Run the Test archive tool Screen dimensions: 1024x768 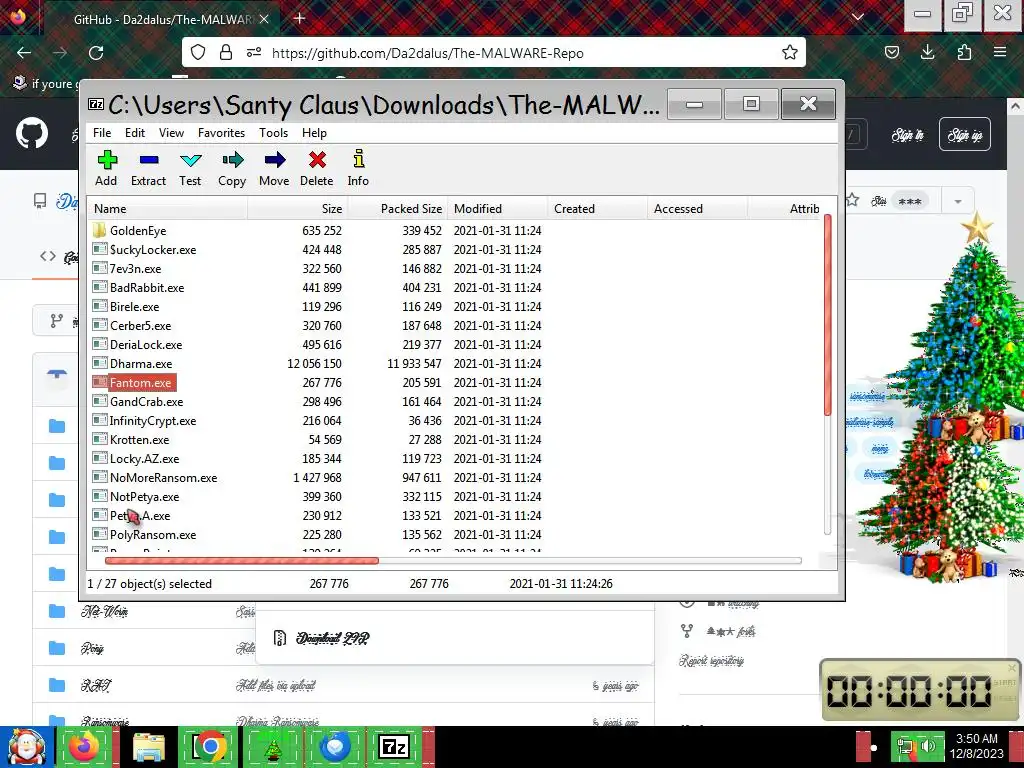coord(190,168)
